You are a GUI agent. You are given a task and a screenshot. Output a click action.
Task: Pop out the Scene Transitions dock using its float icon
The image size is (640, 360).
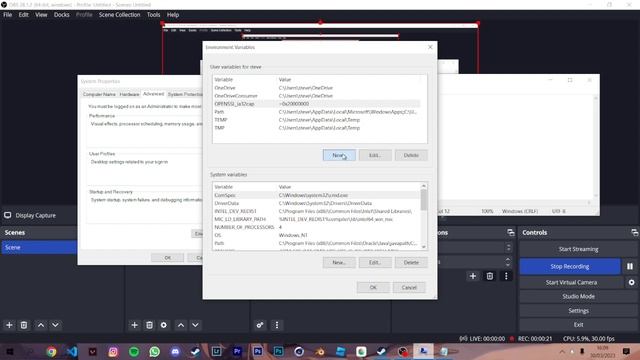511,232
